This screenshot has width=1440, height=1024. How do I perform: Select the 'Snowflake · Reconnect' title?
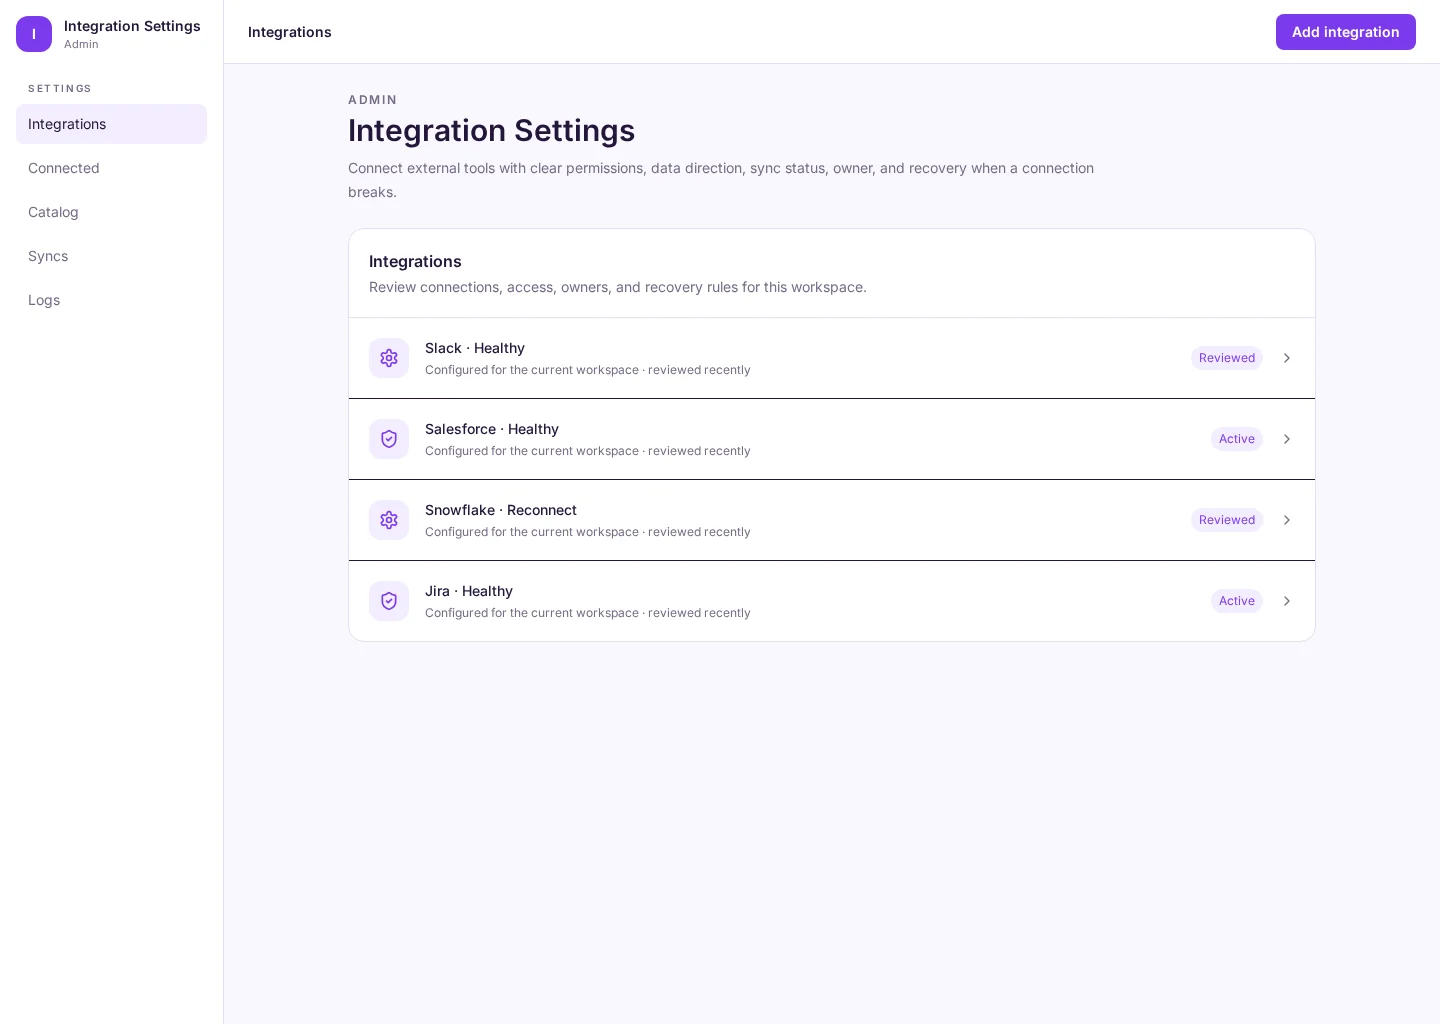(501, 510)
